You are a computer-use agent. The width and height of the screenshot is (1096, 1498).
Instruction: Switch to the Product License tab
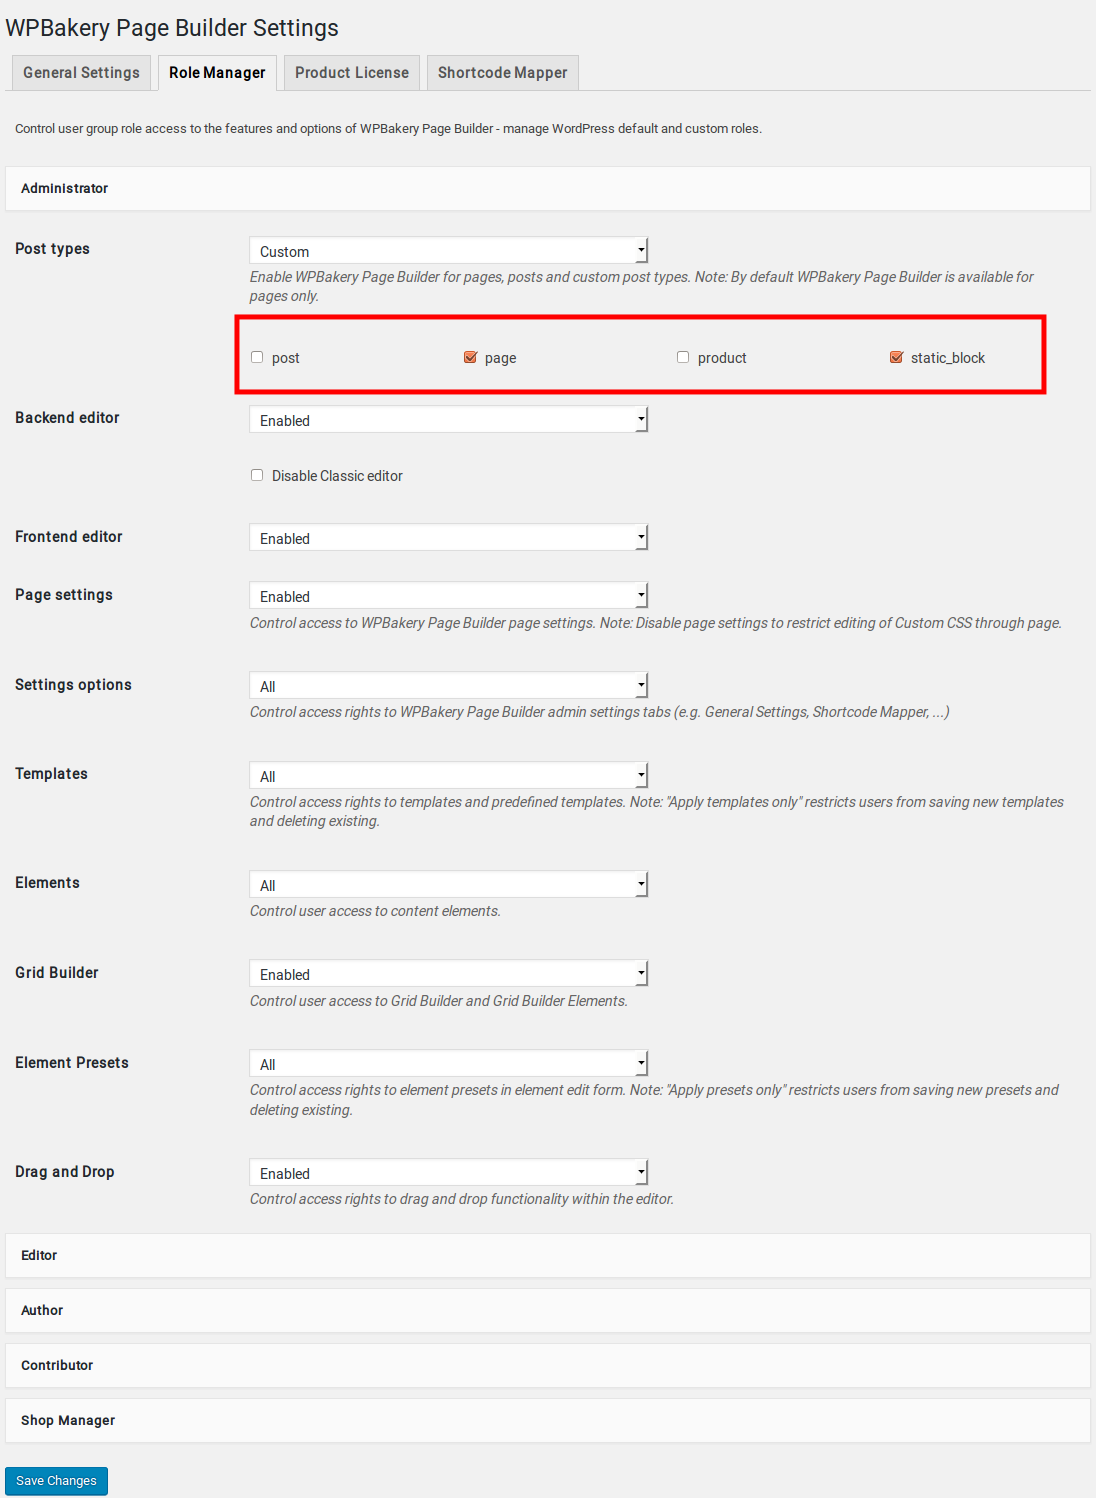(352, 73)
